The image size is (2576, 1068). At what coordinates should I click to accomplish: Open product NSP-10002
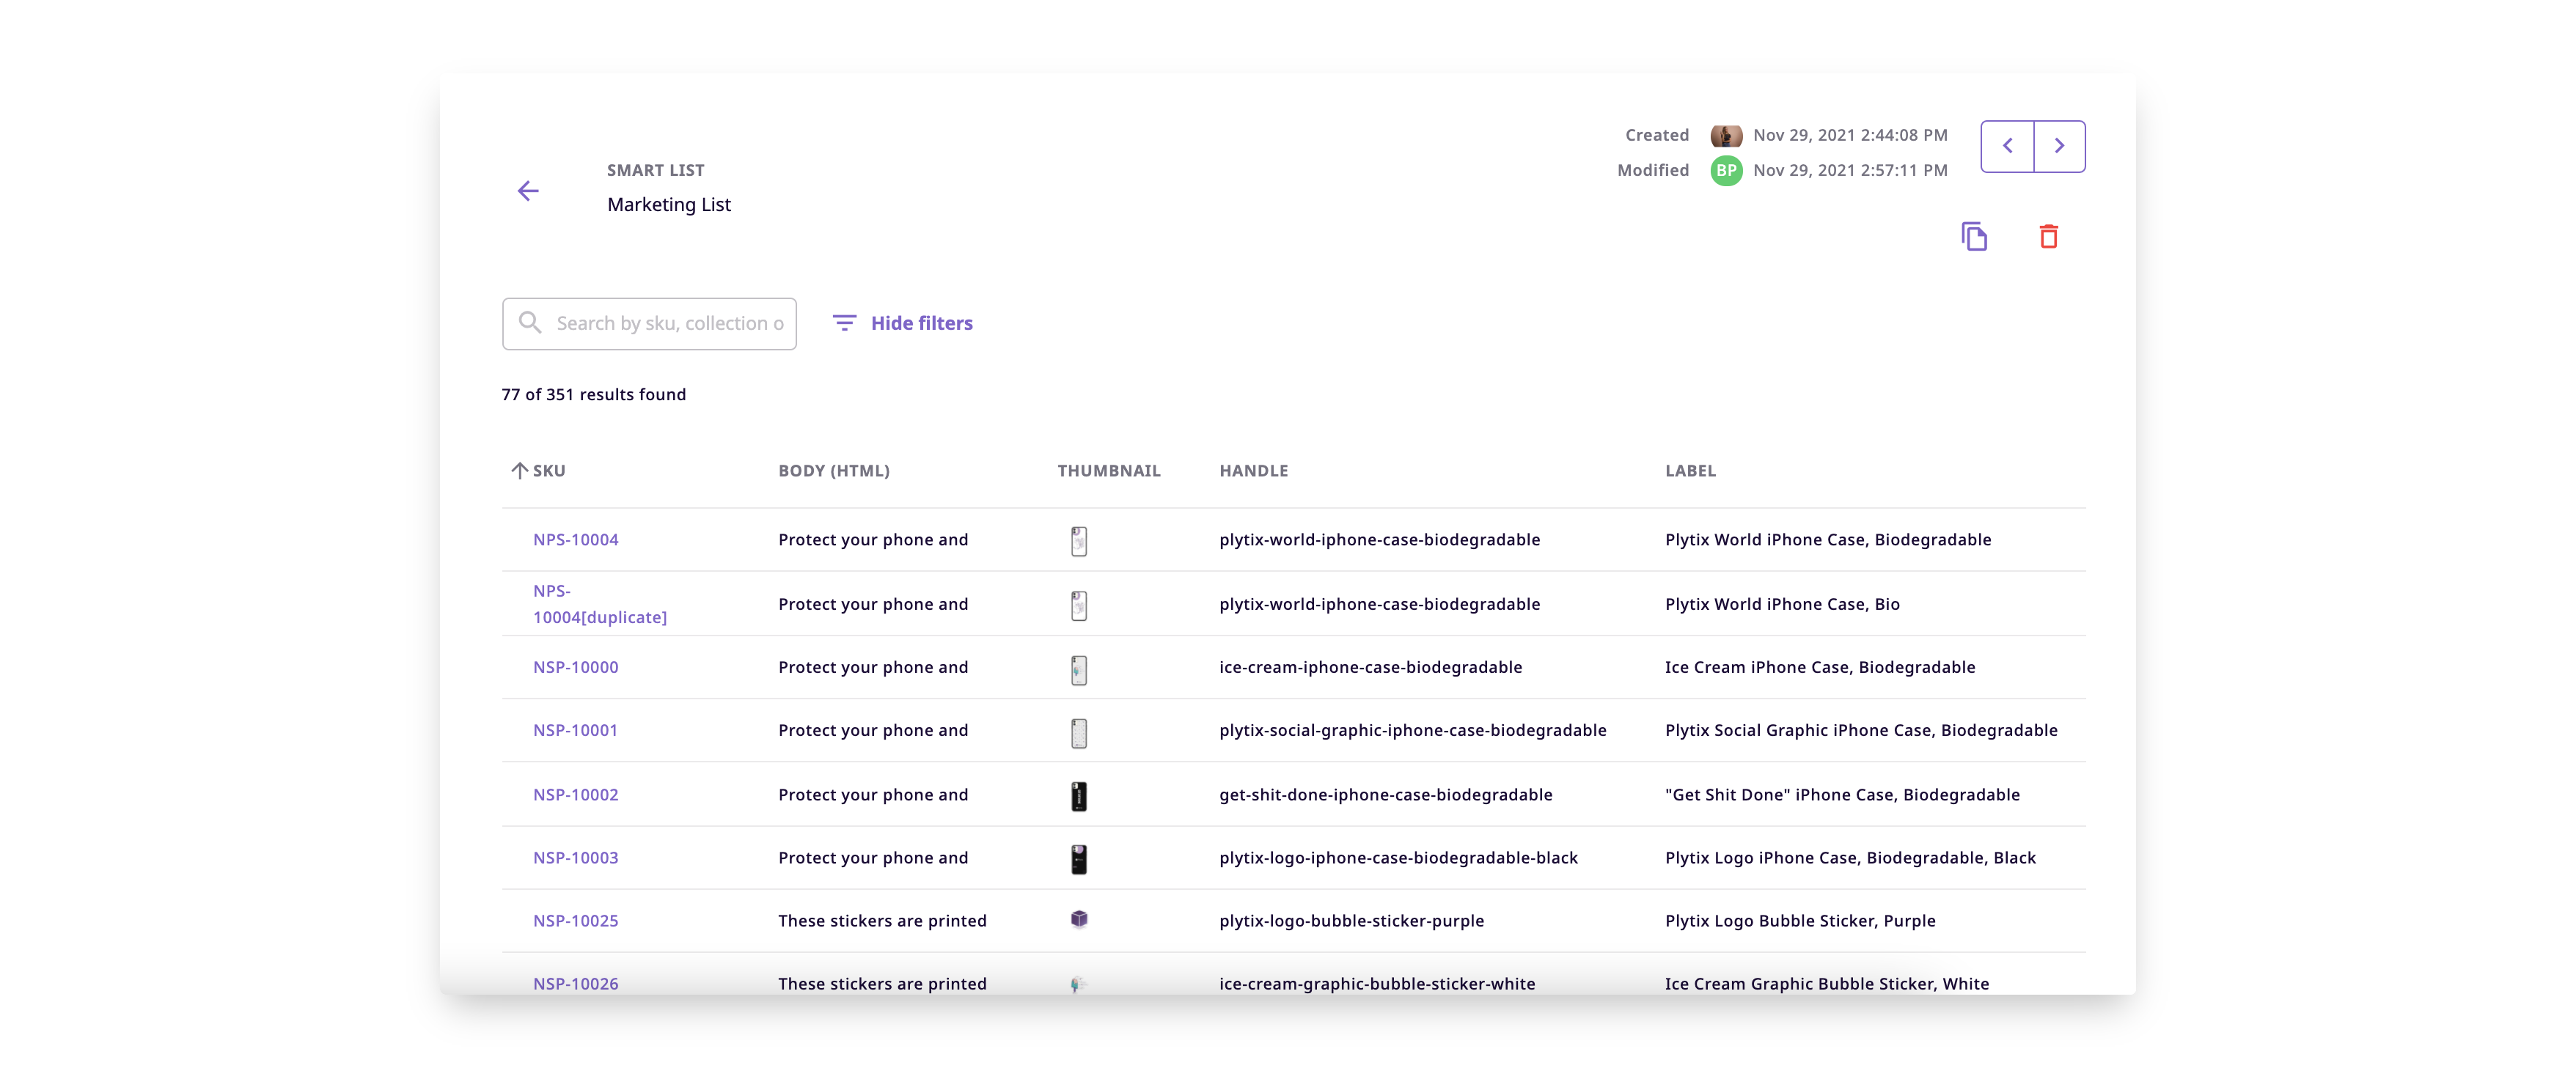click(575, 794)
